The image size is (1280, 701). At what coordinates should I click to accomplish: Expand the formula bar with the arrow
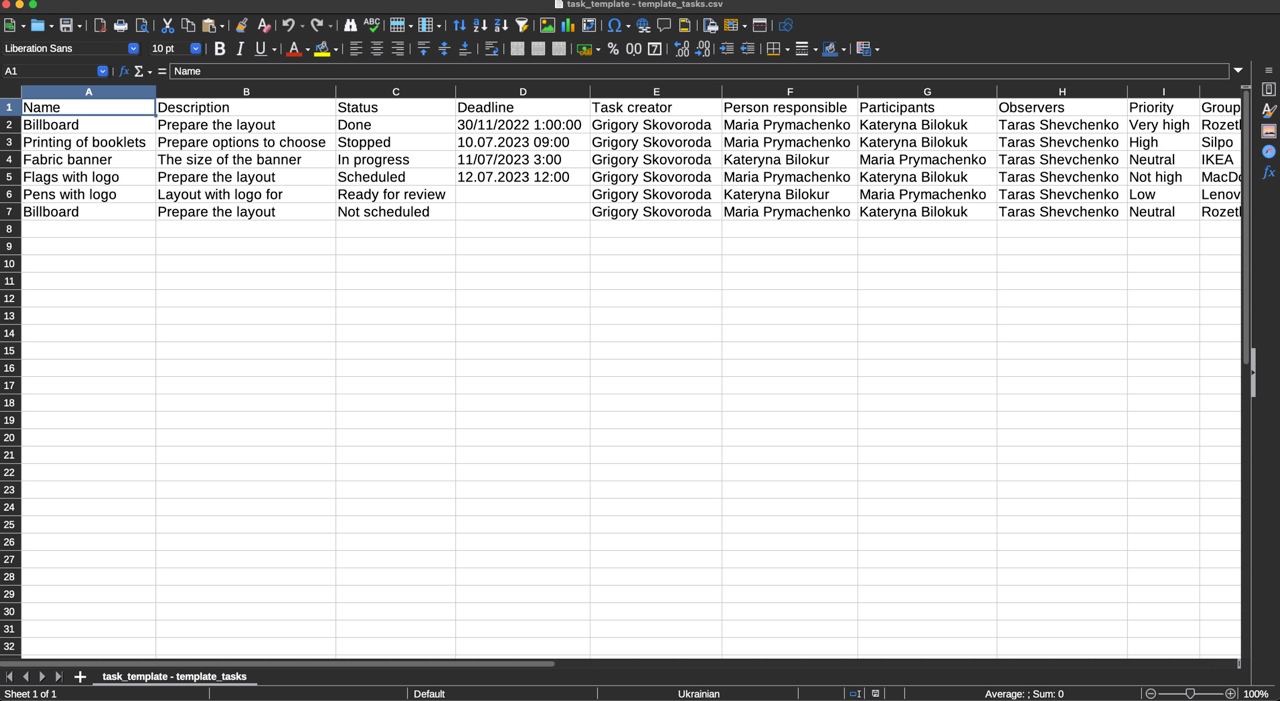[1238, 71]
